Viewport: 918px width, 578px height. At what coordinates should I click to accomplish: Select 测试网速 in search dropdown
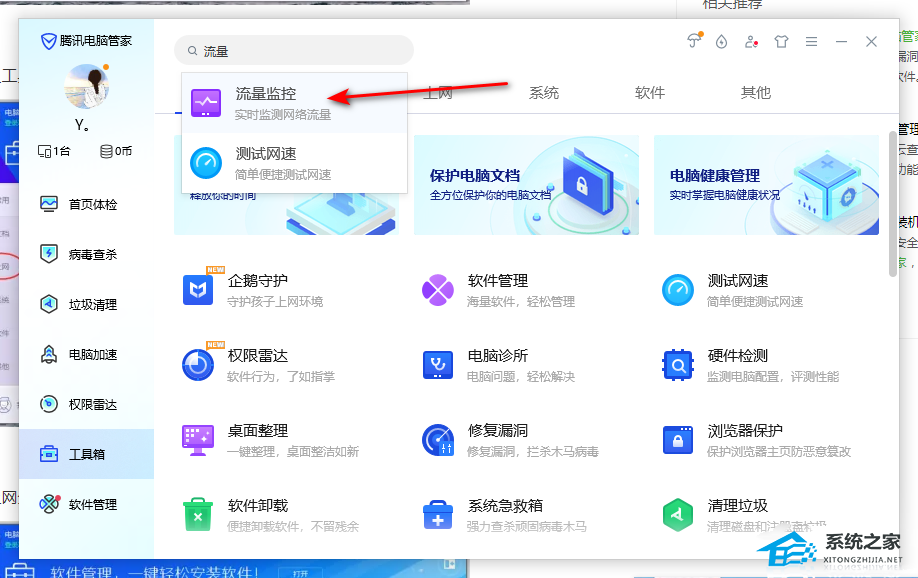coord(294,163)
